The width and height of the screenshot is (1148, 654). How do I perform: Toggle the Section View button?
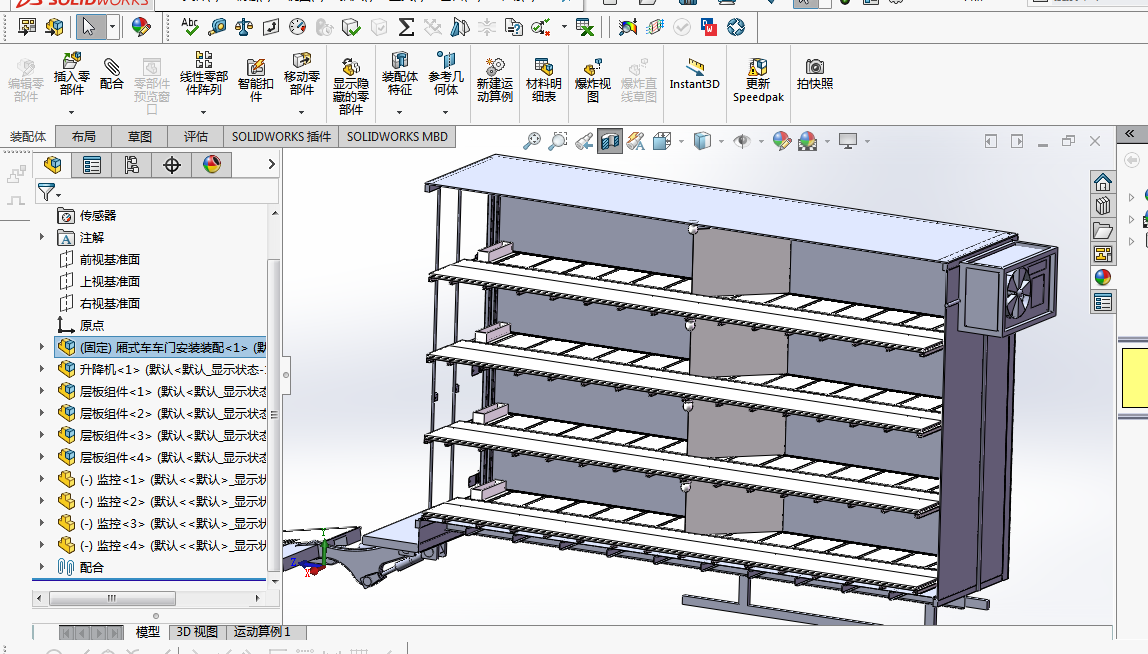[x=609, y=142]
